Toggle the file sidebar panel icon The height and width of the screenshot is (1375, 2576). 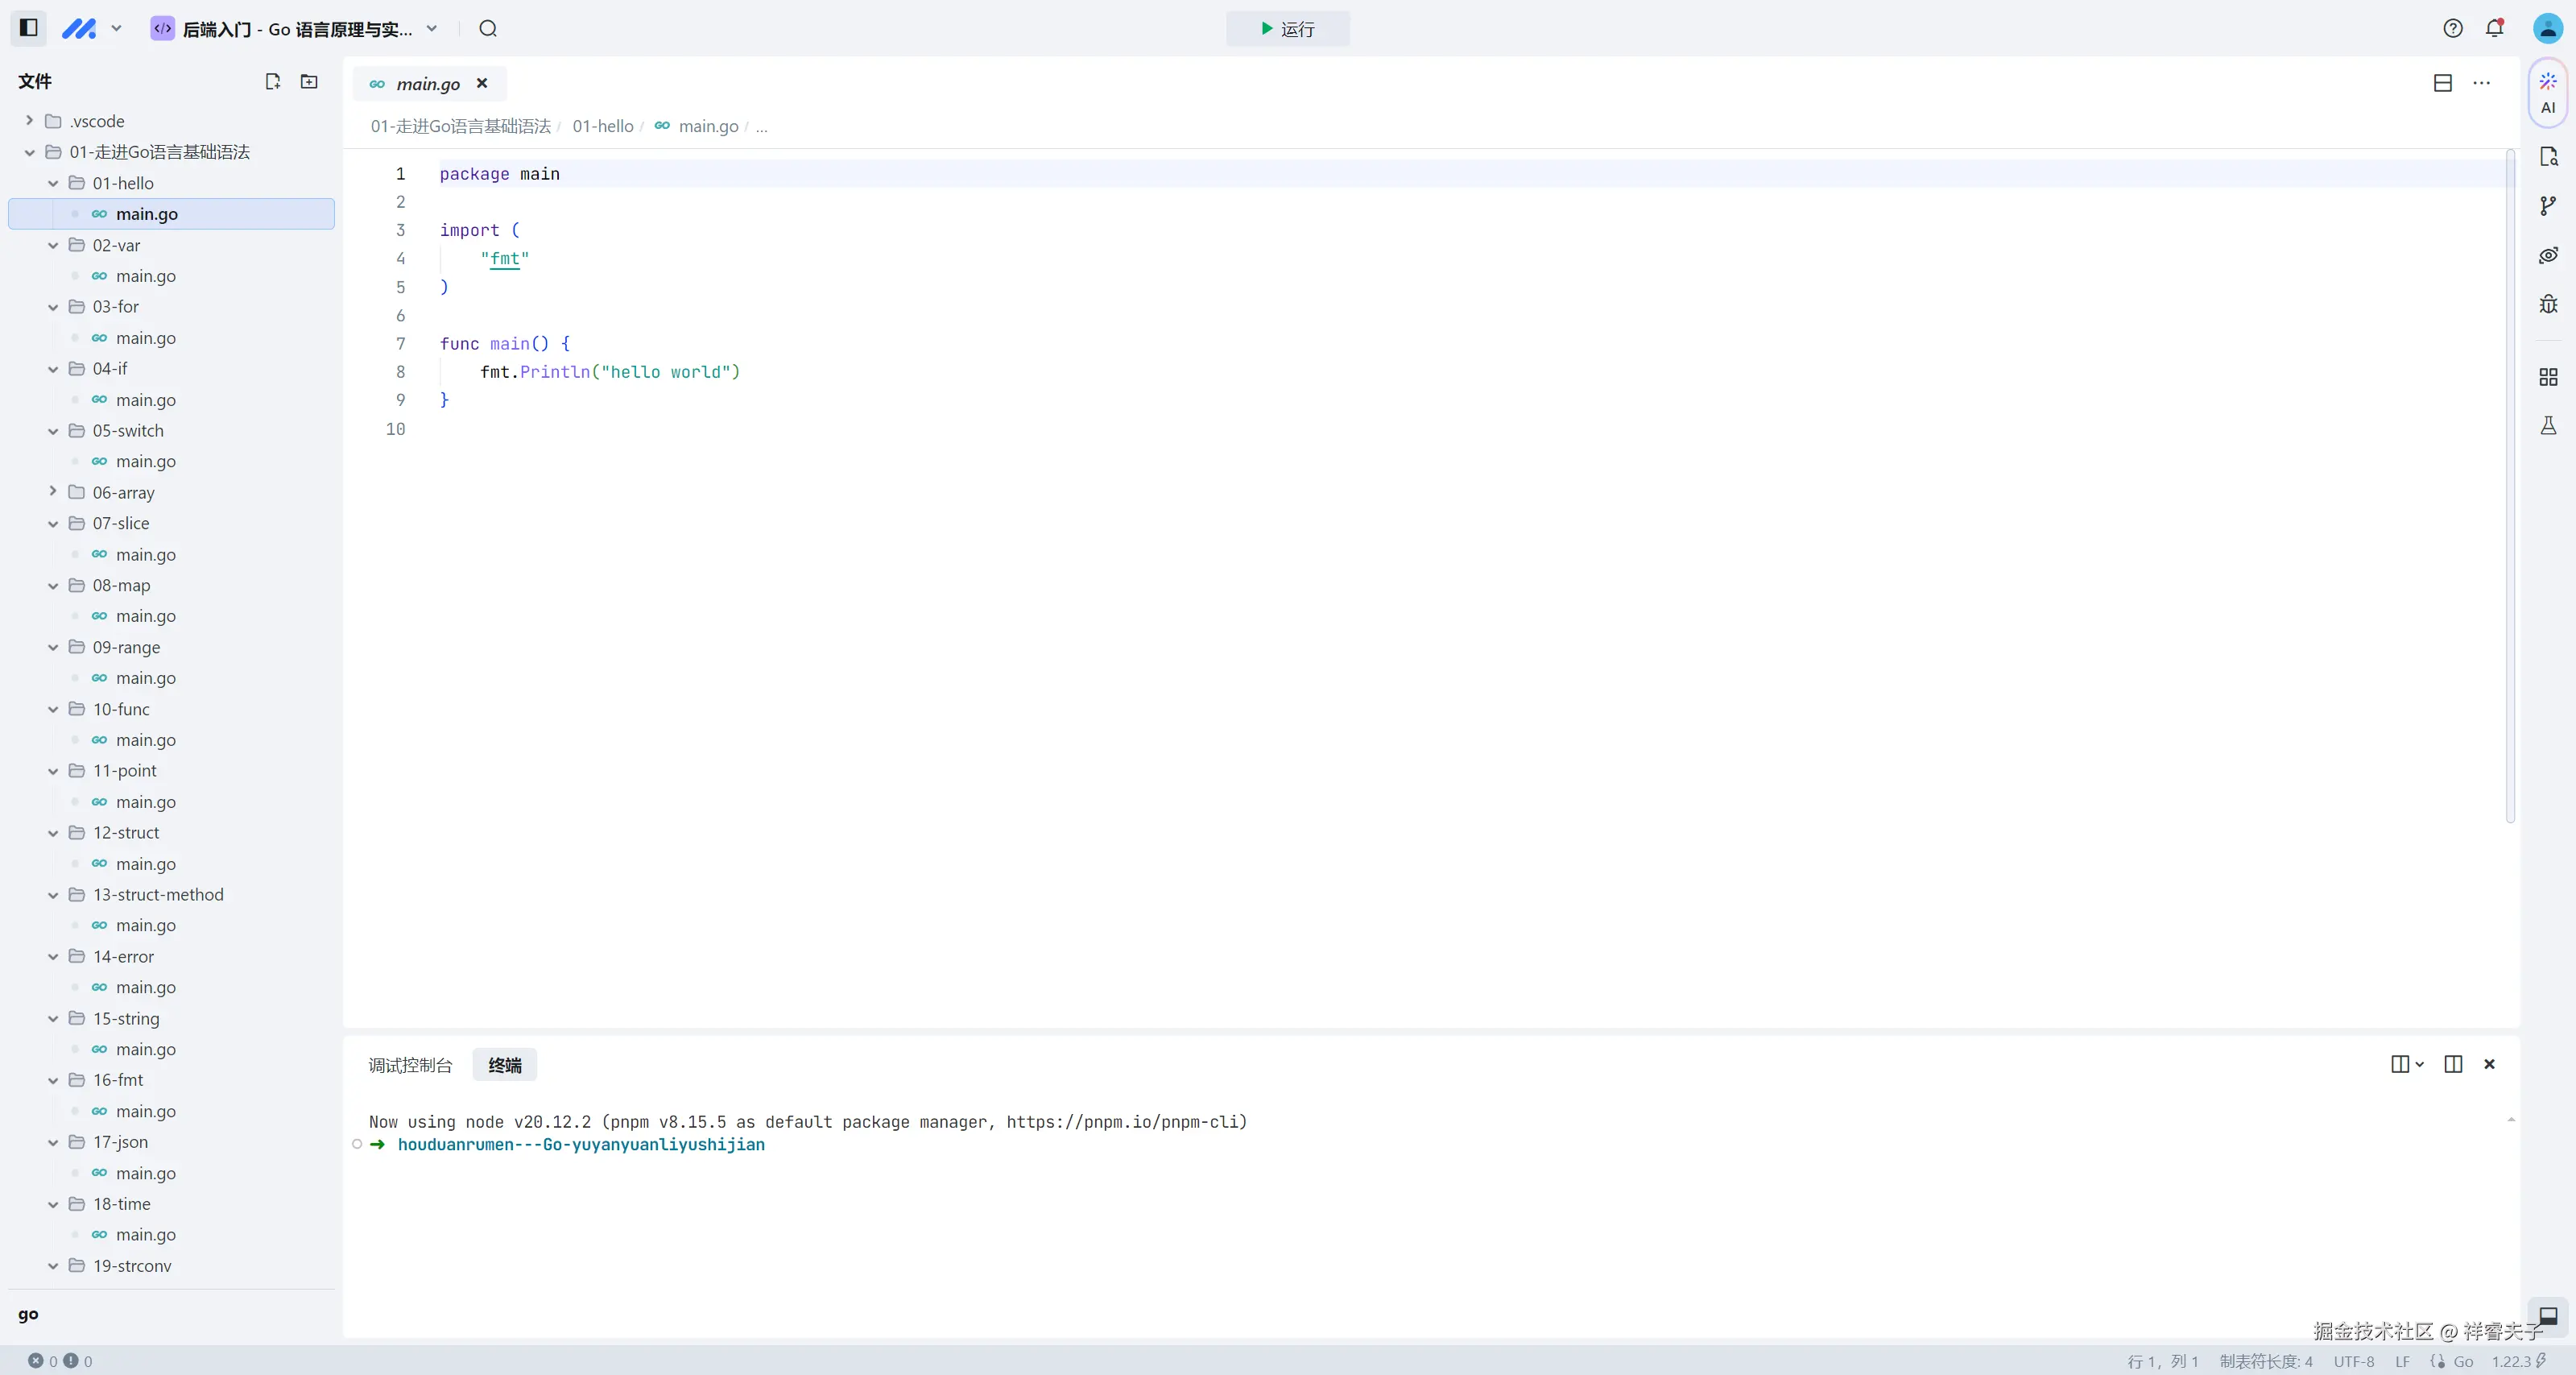click(x=29, y=28)
